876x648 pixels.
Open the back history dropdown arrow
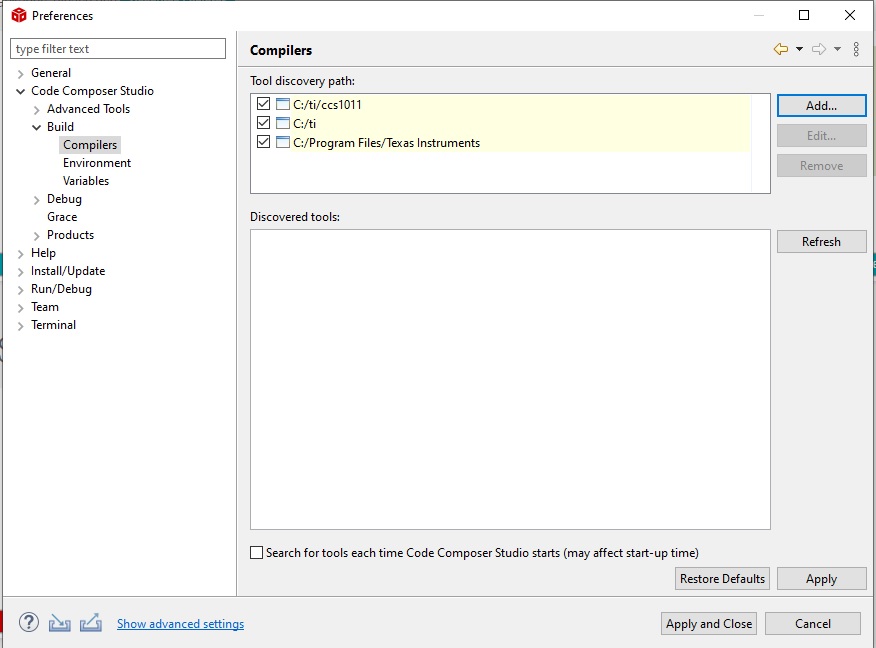800,49
